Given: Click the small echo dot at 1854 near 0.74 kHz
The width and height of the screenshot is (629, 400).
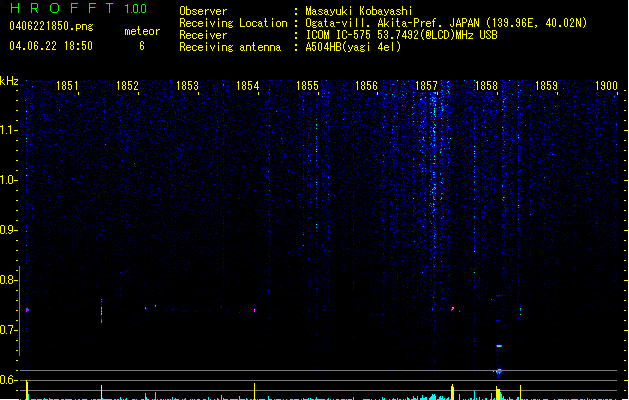Looking at the screenshot, I should click(254, 310).
